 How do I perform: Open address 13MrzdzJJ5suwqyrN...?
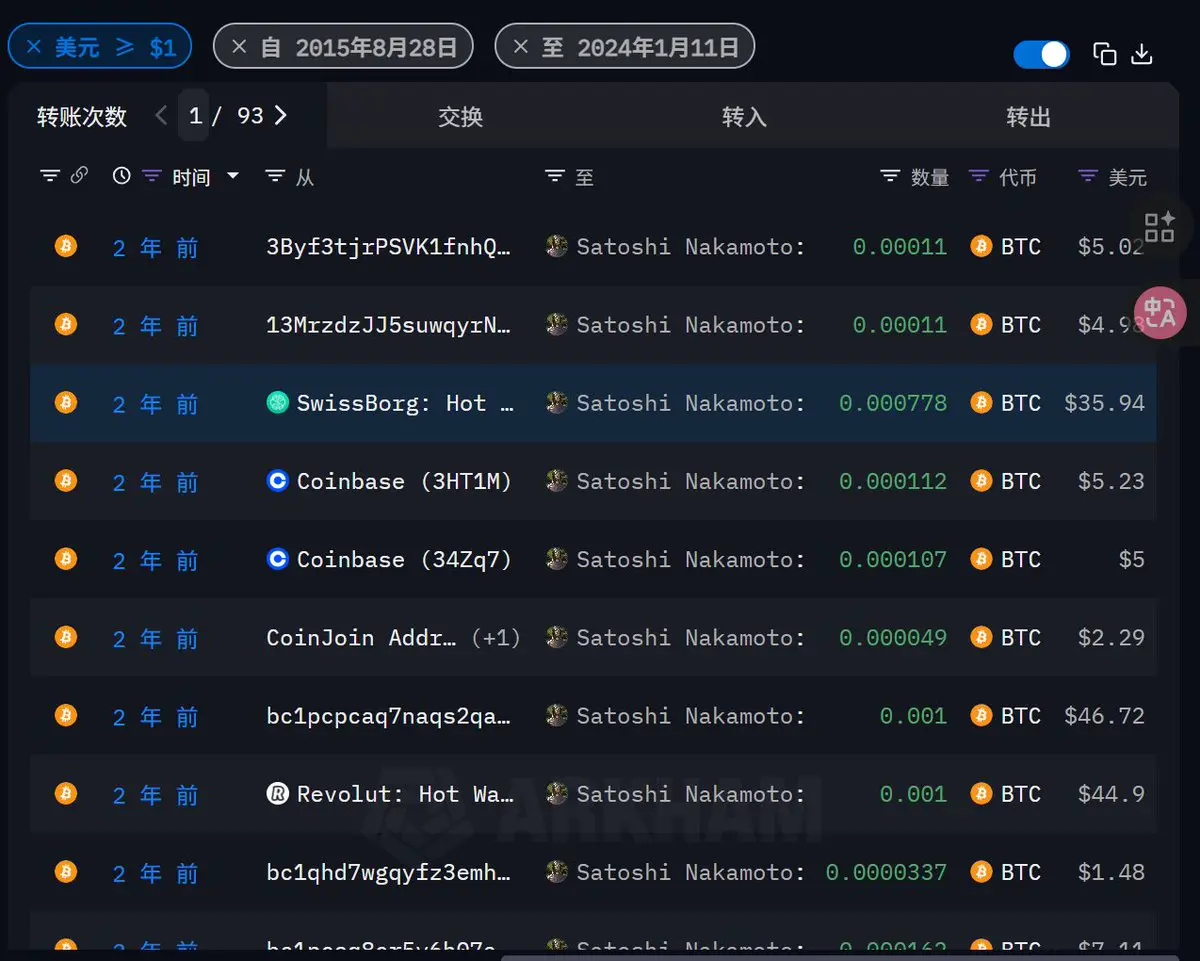(x=389, y=325)
